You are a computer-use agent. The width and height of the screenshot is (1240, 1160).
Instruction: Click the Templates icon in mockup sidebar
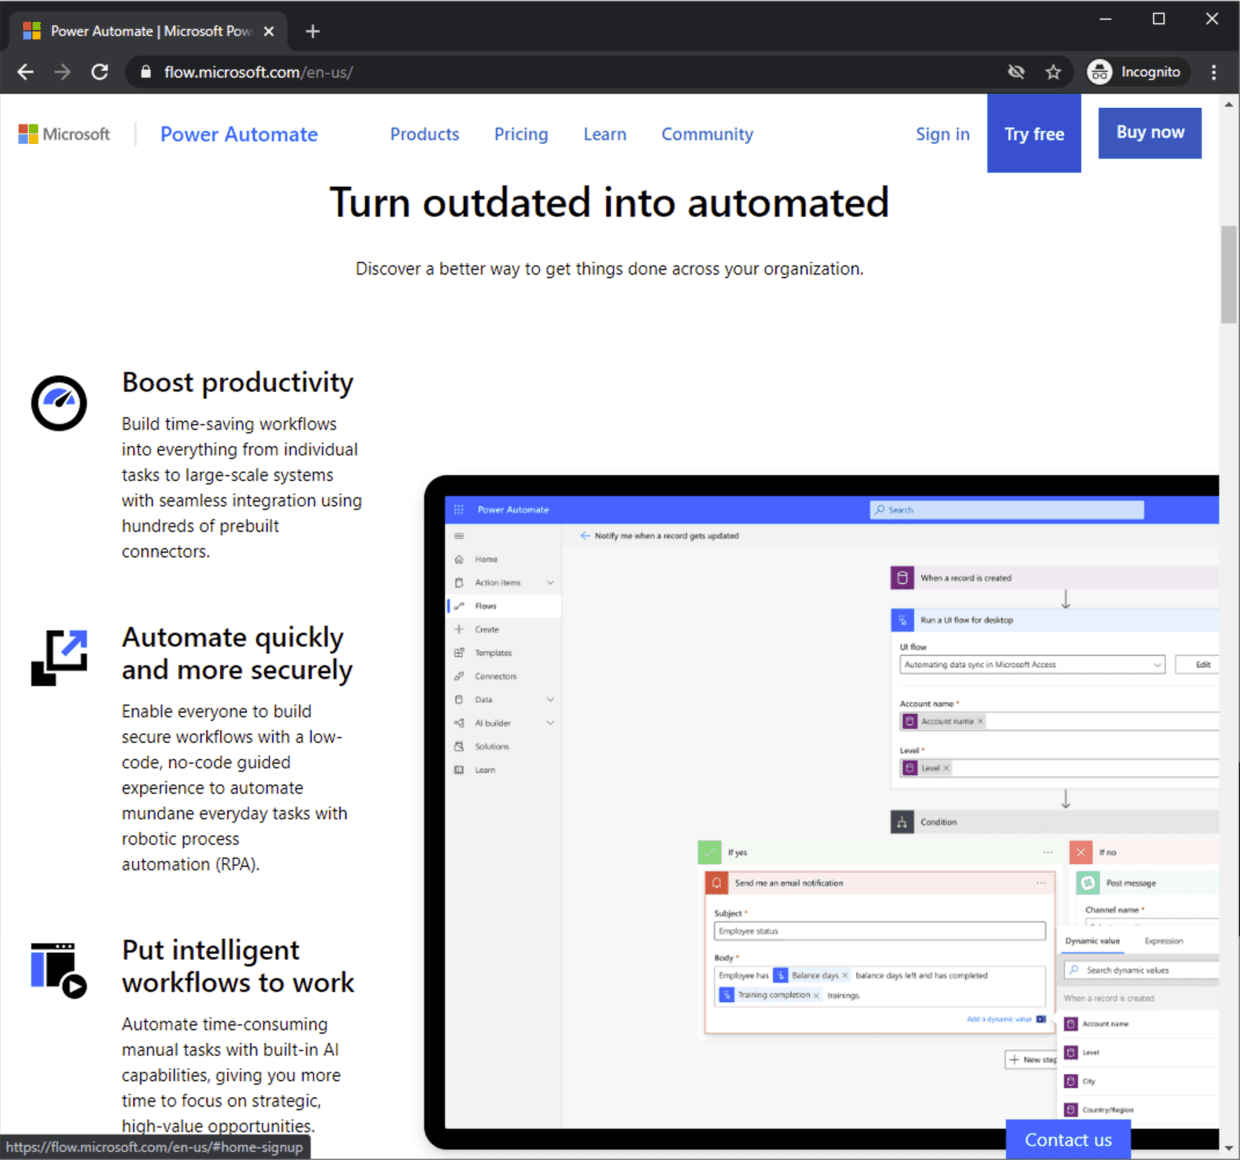click(x=459, y=653)
